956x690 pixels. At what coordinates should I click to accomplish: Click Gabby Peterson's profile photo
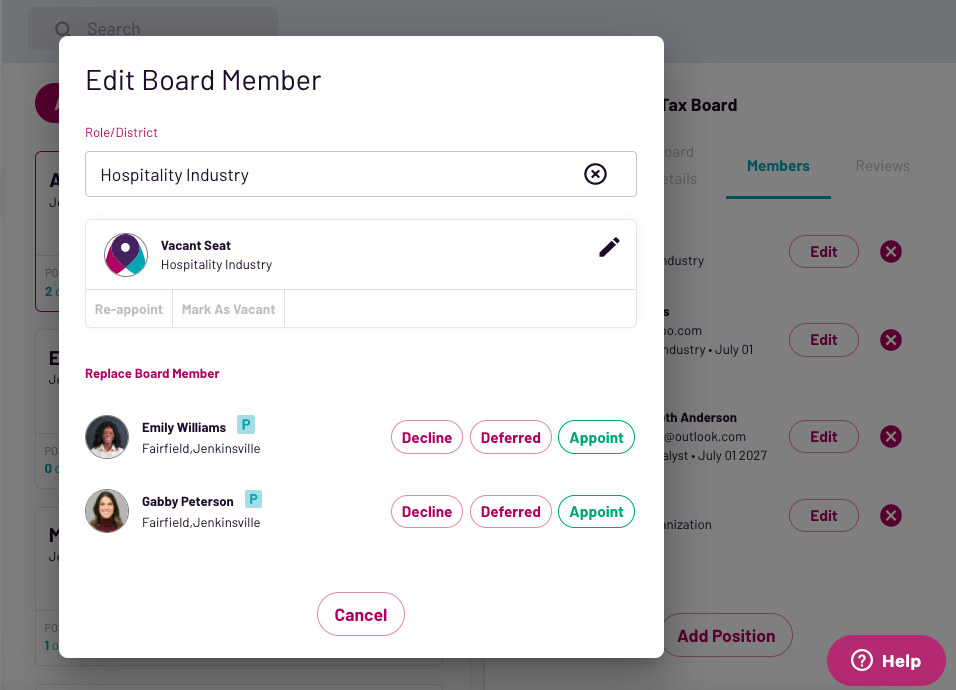pyautogui.click(x=107, y=511)
